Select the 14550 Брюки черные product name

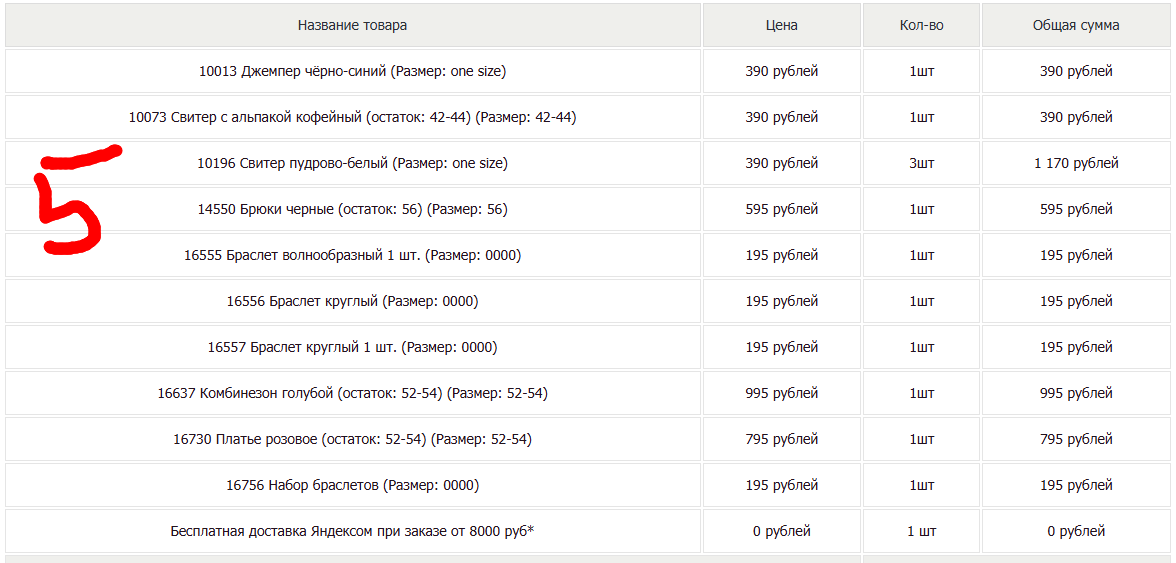click(352, 209)
